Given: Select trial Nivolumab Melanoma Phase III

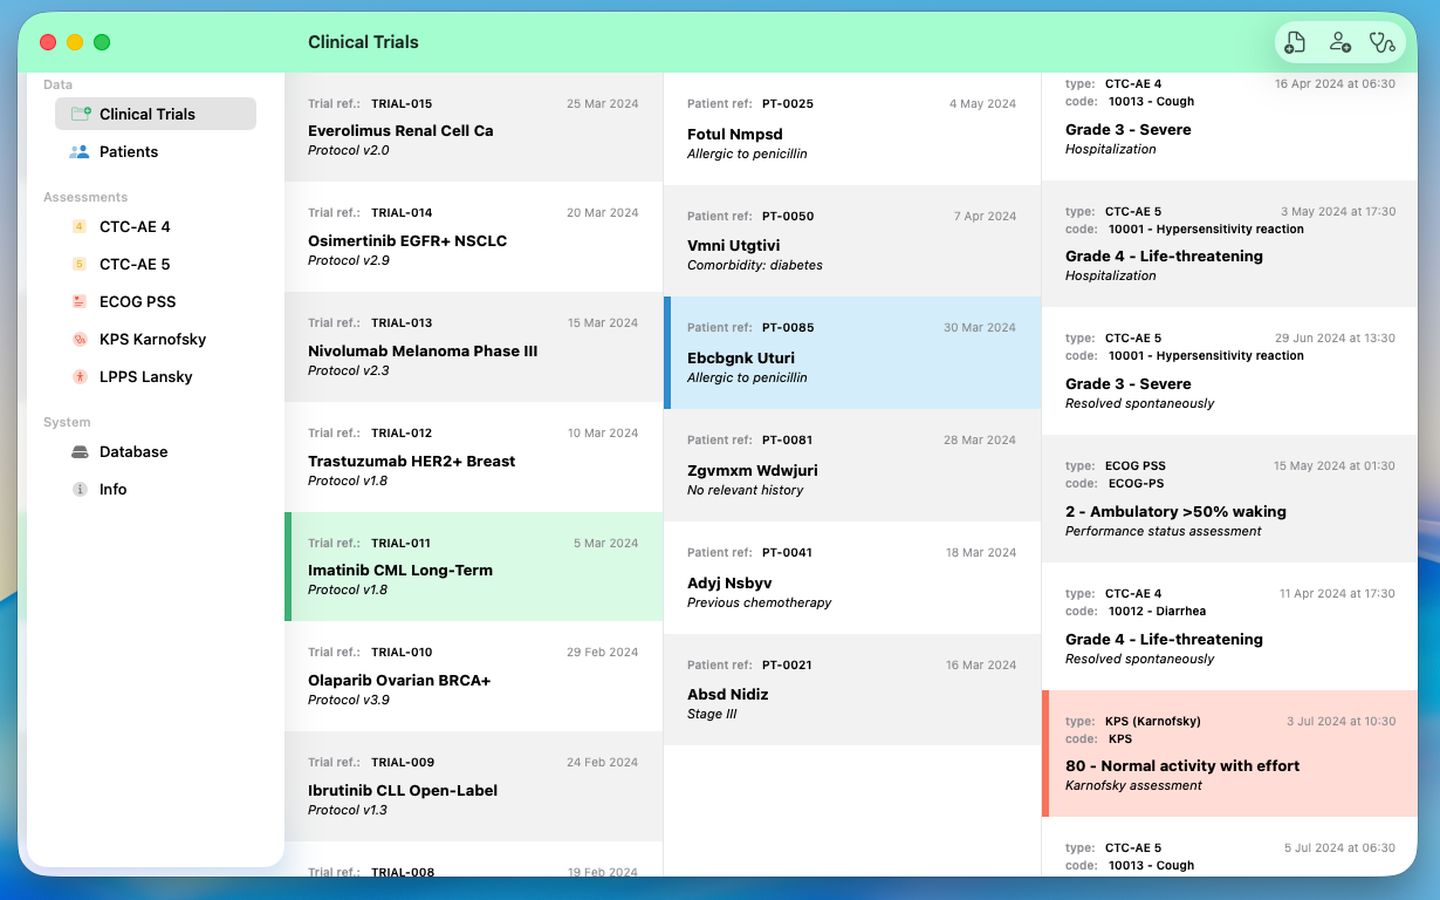Looking at the screenshot, I should (473, 347).
